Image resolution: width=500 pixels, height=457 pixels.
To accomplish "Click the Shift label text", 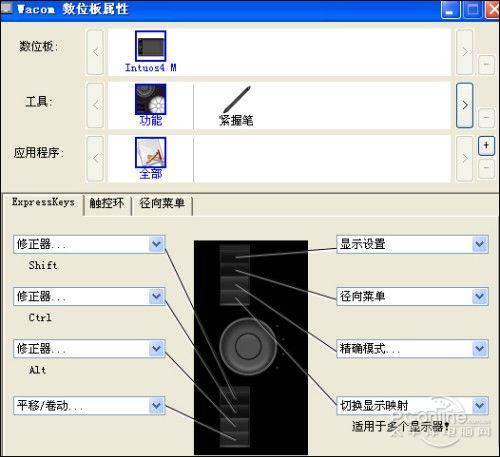I will 43,266.
